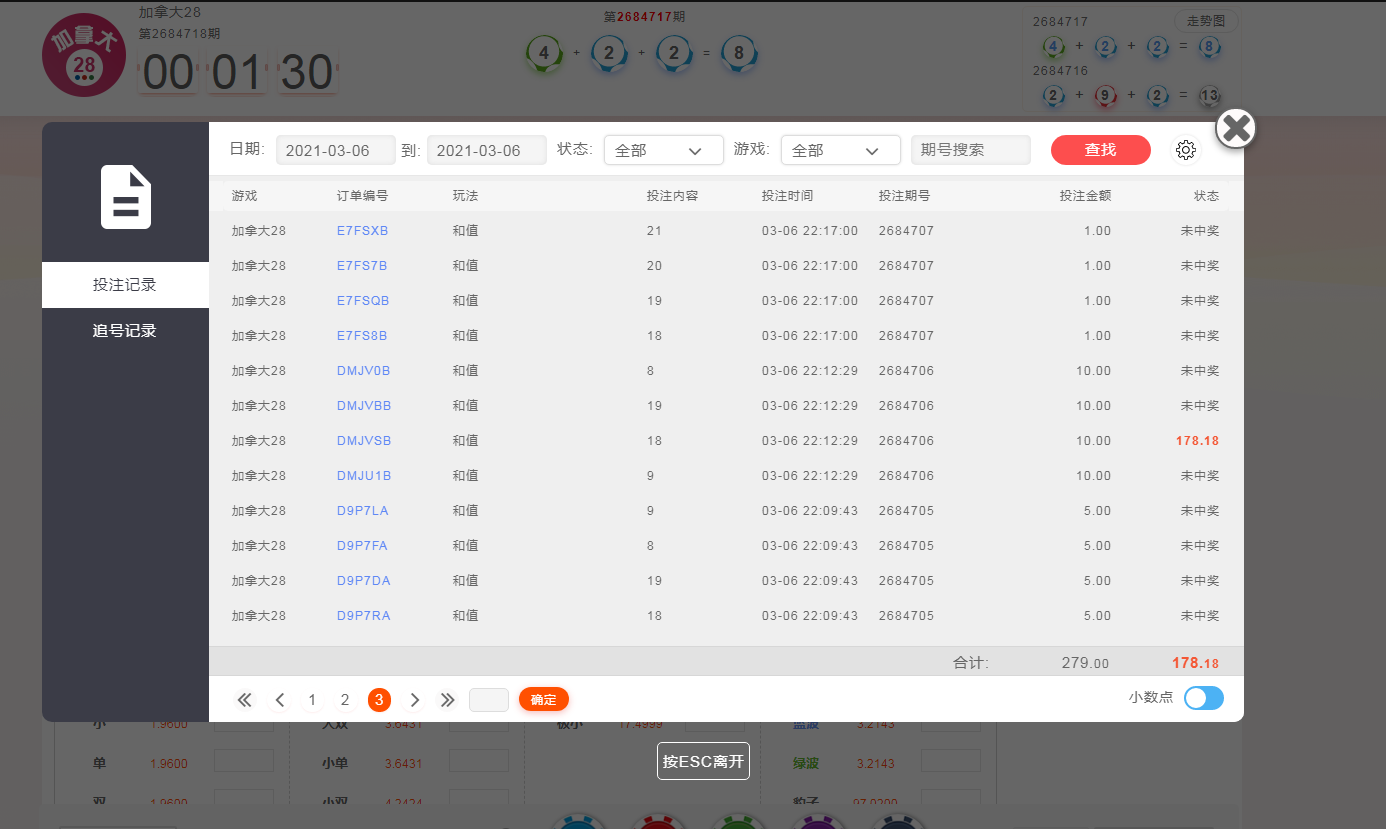
Task: Select page 1 in pagination
Action: coord(312,700)
